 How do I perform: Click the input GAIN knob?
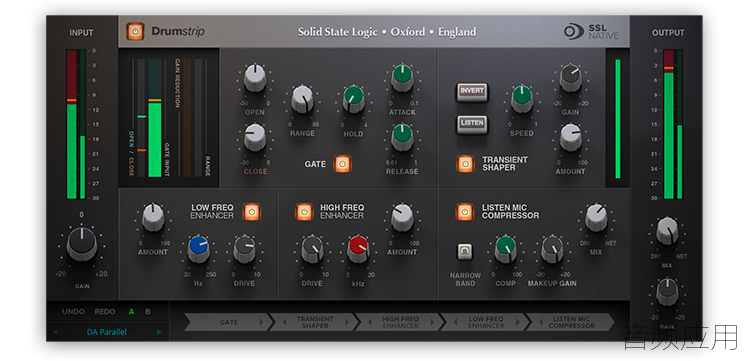tap(82, 244)
